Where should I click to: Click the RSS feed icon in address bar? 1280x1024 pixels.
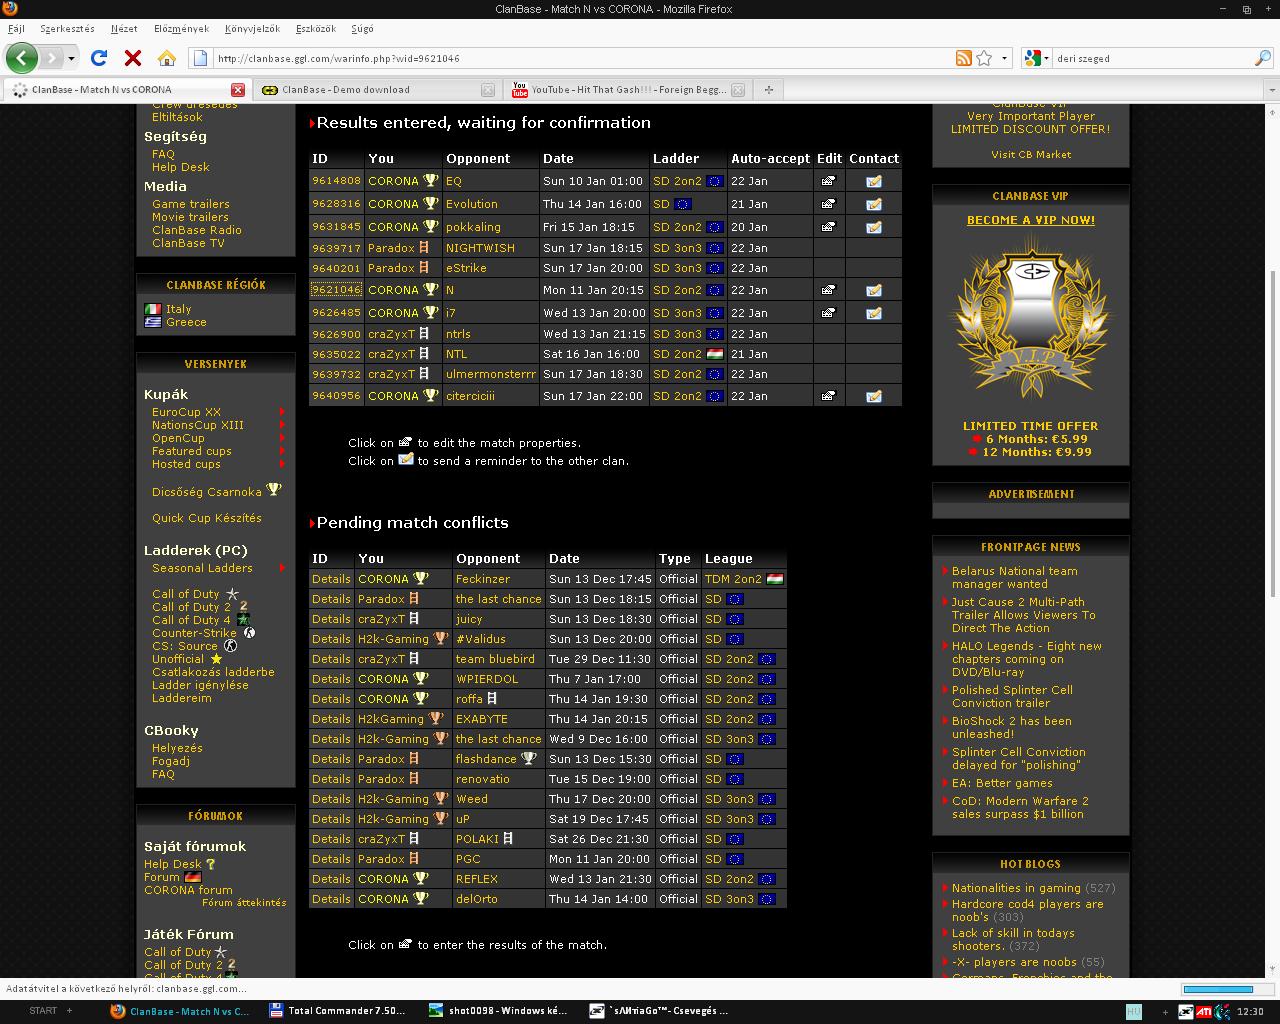point(963,58)
